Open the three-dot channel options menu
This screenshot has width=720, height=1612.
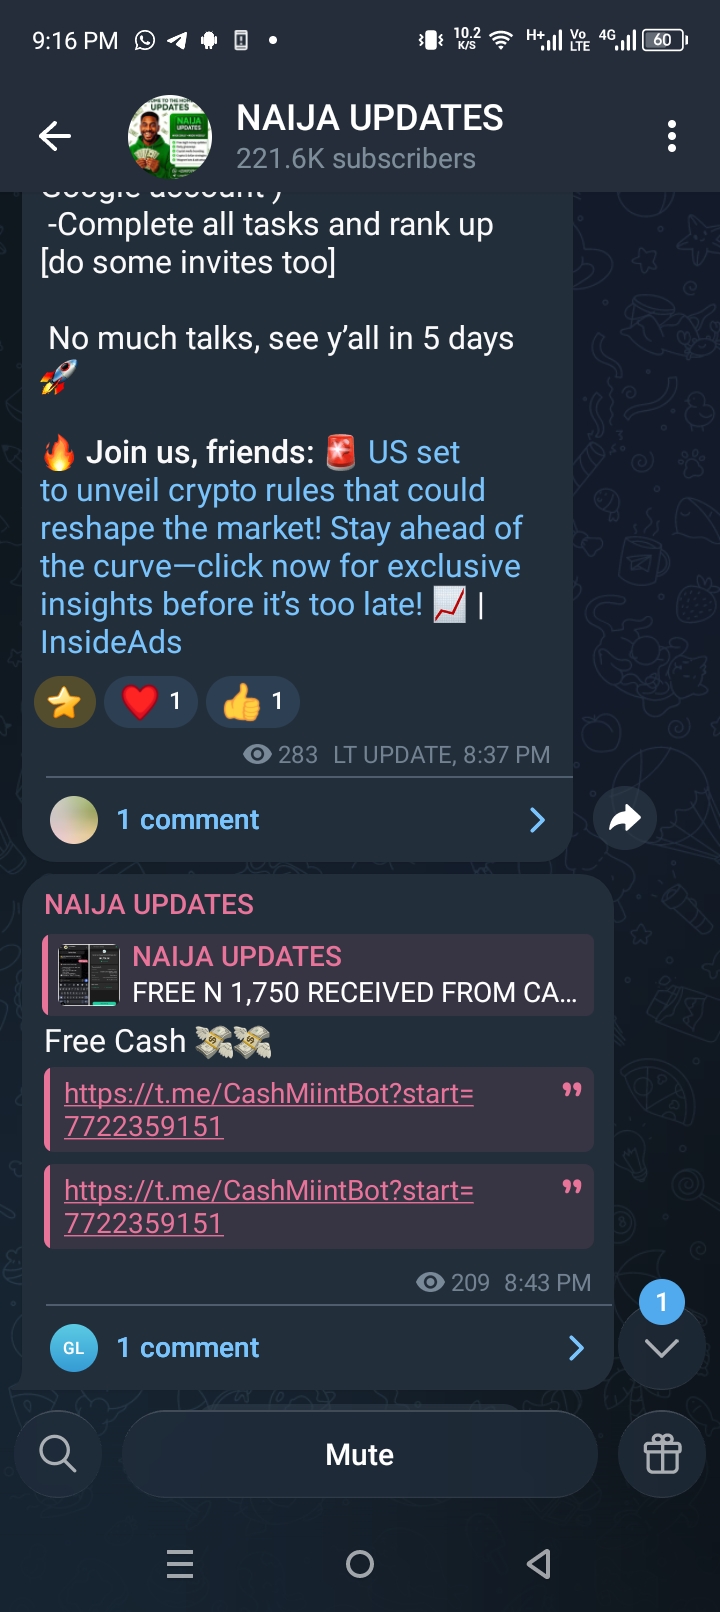(x=672, y=136)
